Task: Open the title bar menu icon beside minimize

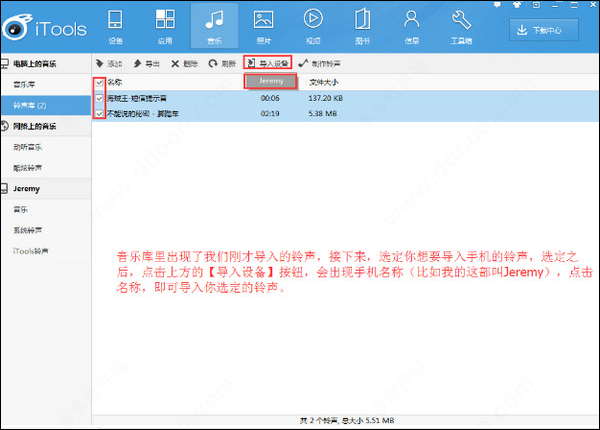Action: (536, 5)
